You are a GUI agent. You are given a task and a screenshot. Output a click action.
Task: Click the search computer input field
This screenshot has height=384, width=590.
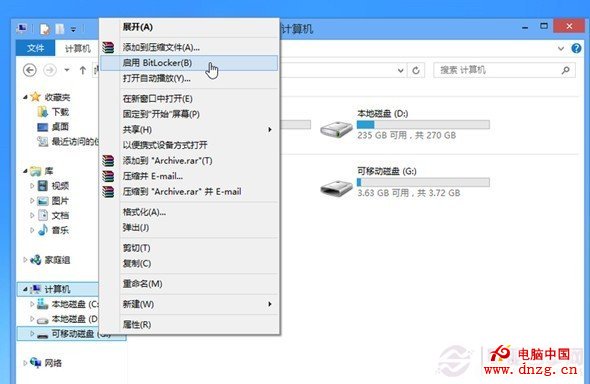[504, 70]
